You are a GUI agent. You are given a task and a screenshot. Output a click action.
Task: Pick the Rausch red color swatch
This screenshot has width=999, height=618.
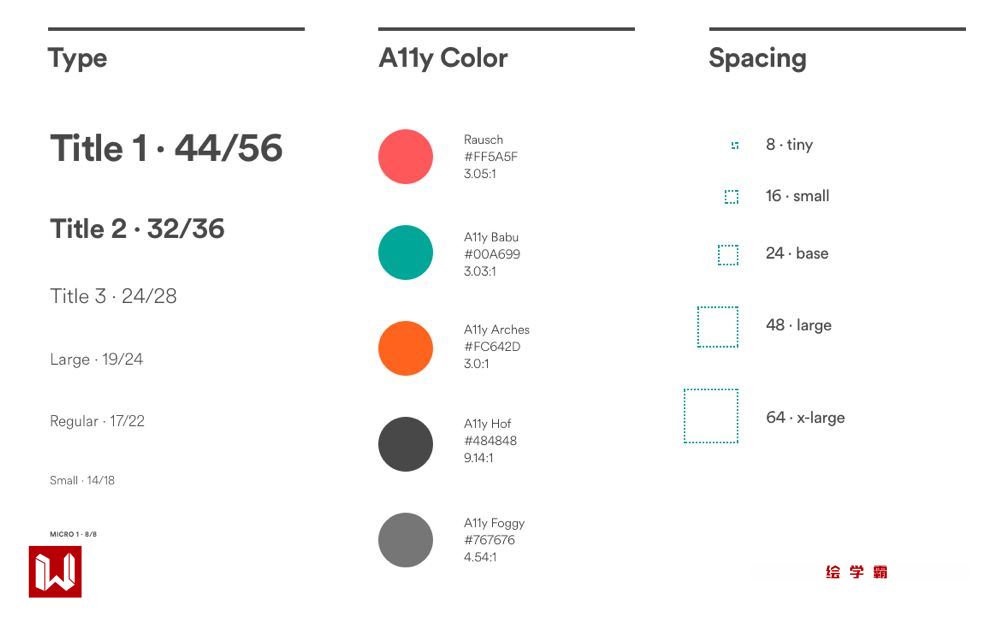point(405,157)
